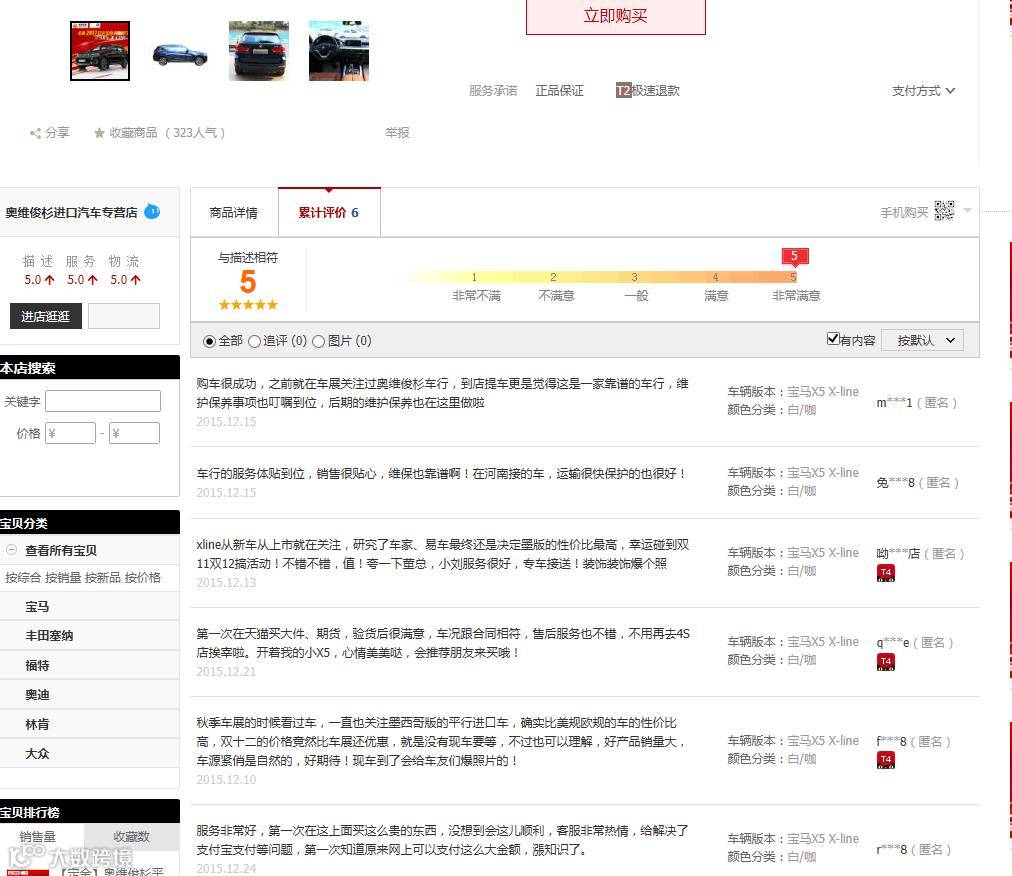The width and height of the screenshot is (1012, 876).
Task: Expand the 支付方式 payment dropdown
Action: point(923,90)
